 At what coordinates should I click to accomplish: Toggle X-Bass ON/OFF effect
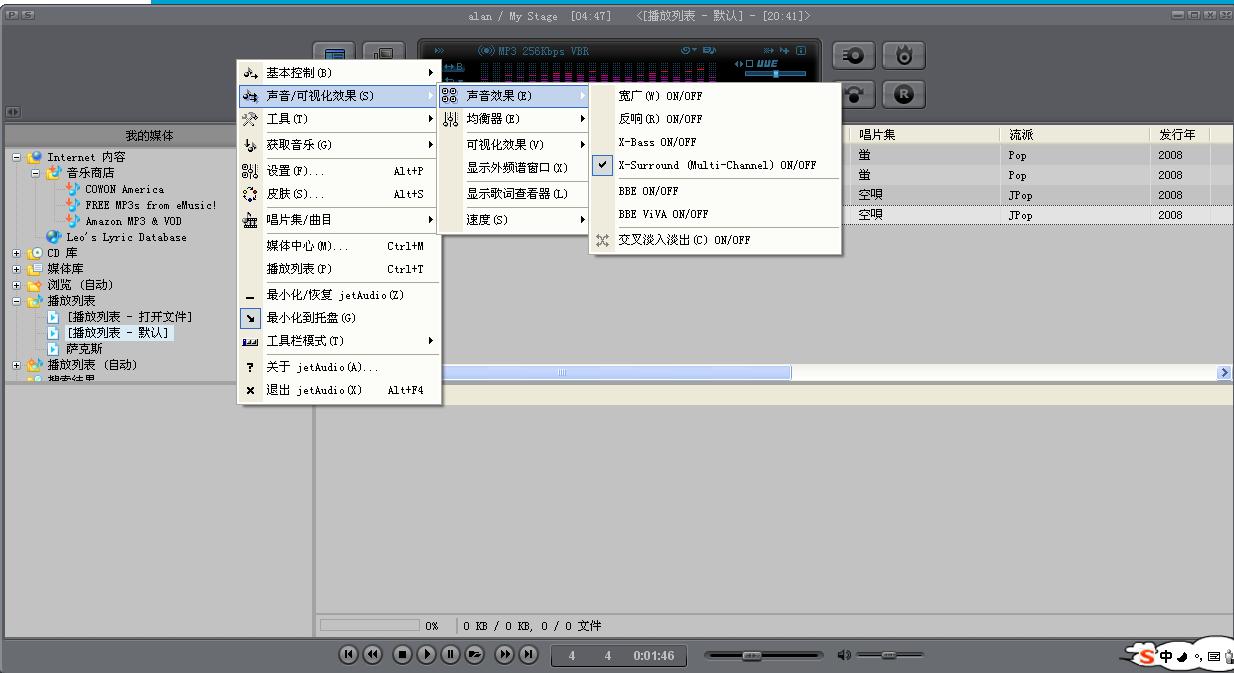tap(657, 143)
